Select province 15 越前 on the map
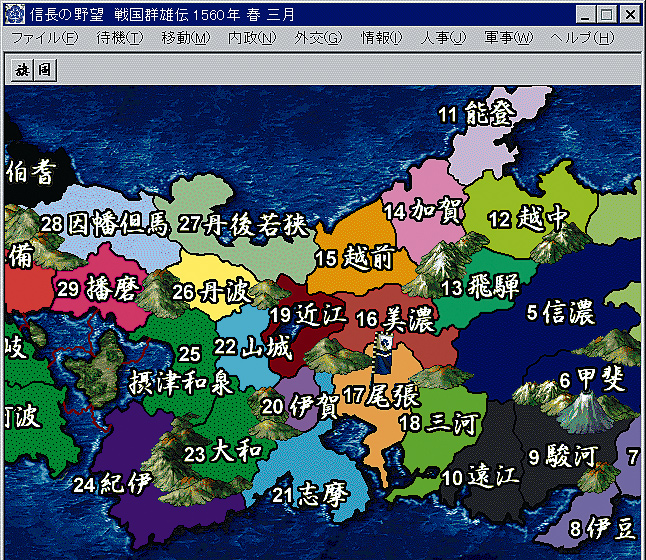This screenshot has width=646, height=560. (354, 258)
